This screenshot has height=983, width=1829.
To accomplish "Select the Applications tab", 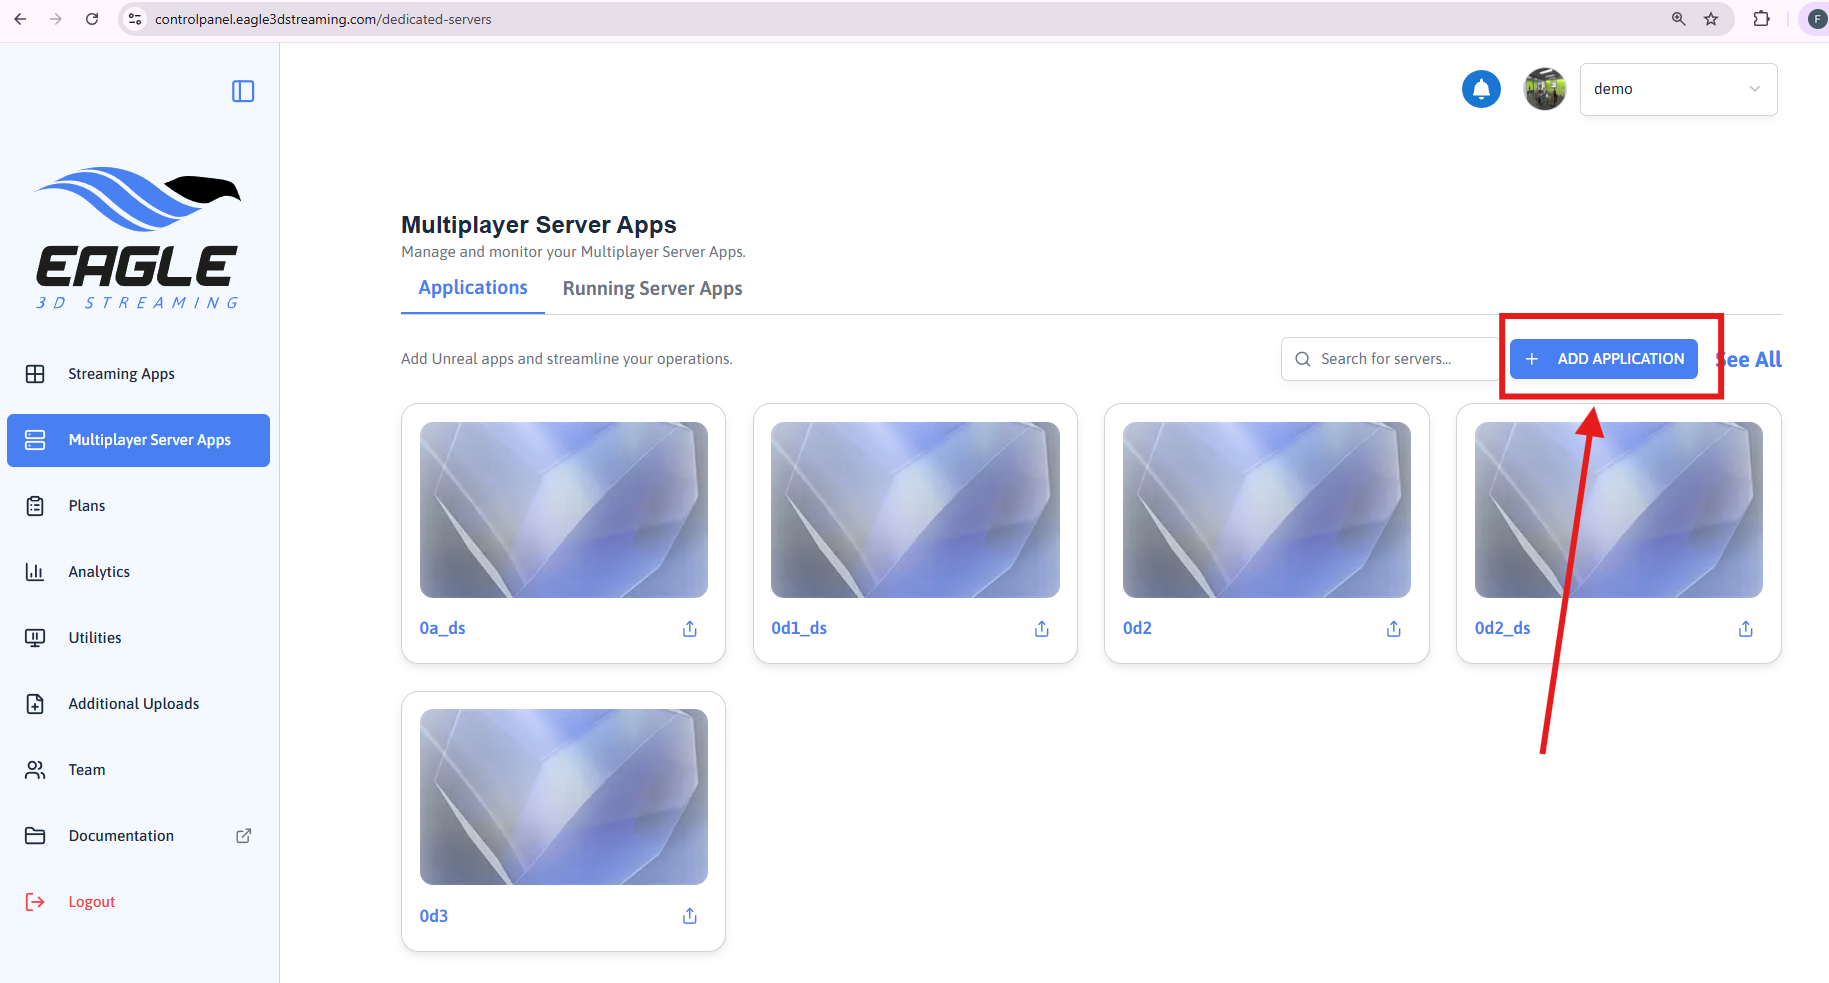I will point(473,288).
